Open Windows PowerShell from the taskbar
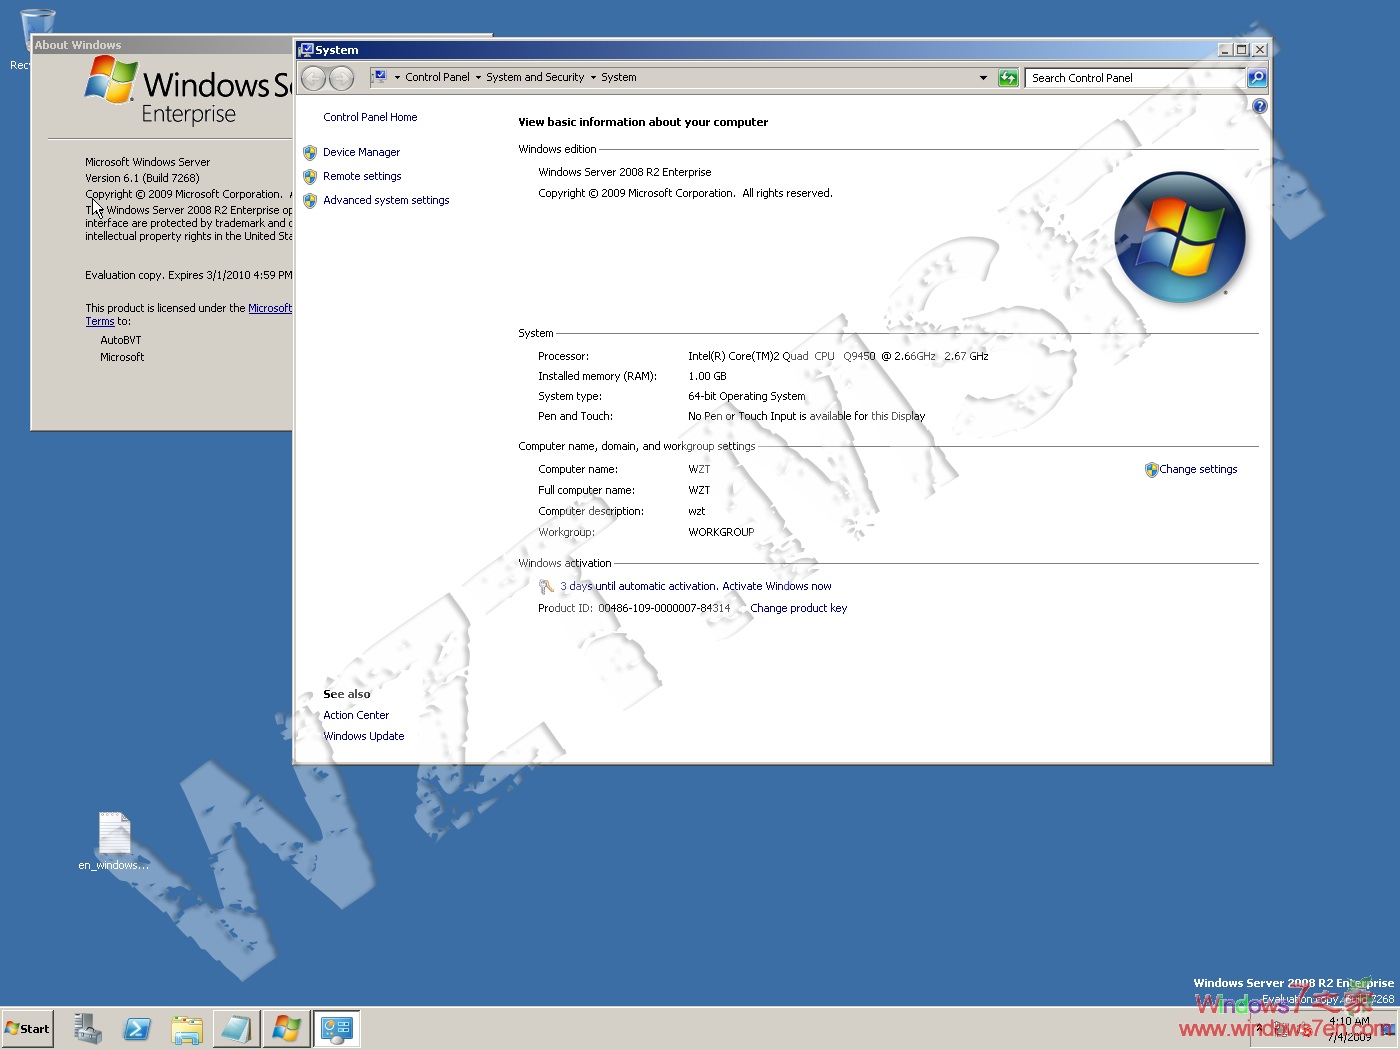The width and height of the screenshot is (1400, 1050). [137, 1028]
